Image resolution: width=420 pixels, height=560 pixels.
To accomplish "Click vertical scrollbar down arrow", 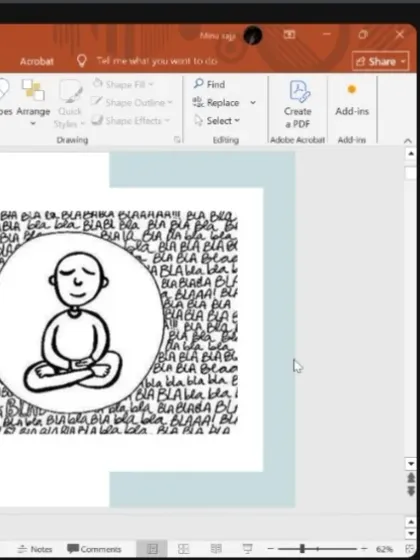I will [411, 464].
